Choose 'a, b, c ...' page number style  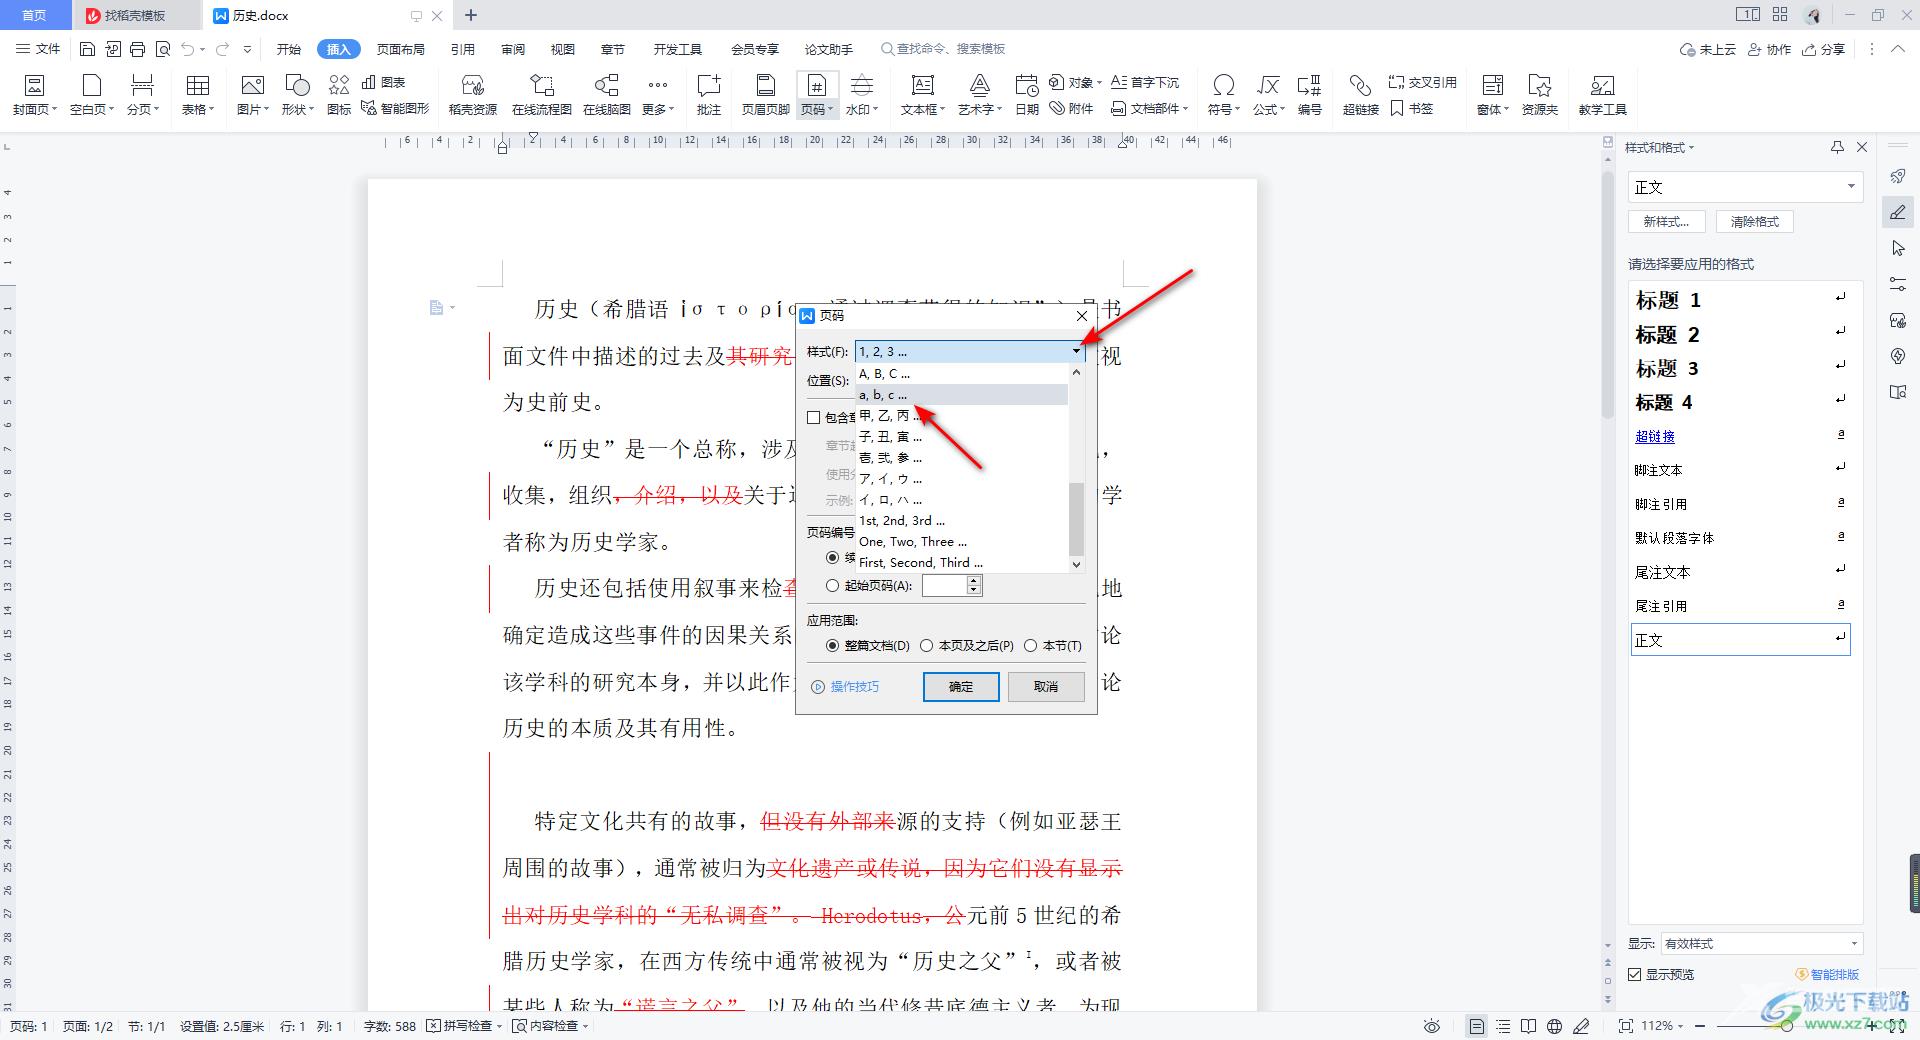click(x=962, y=395)
